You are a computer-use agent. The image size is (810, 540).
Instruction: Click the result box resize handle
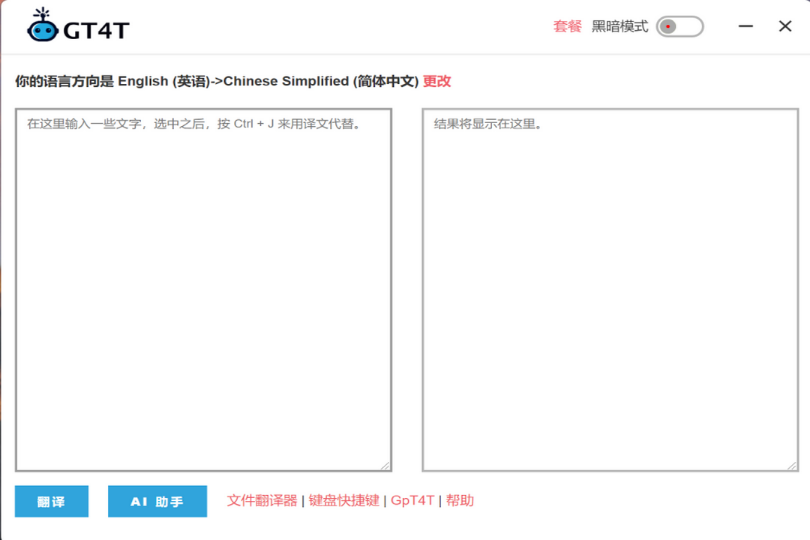tap(792, 465)
